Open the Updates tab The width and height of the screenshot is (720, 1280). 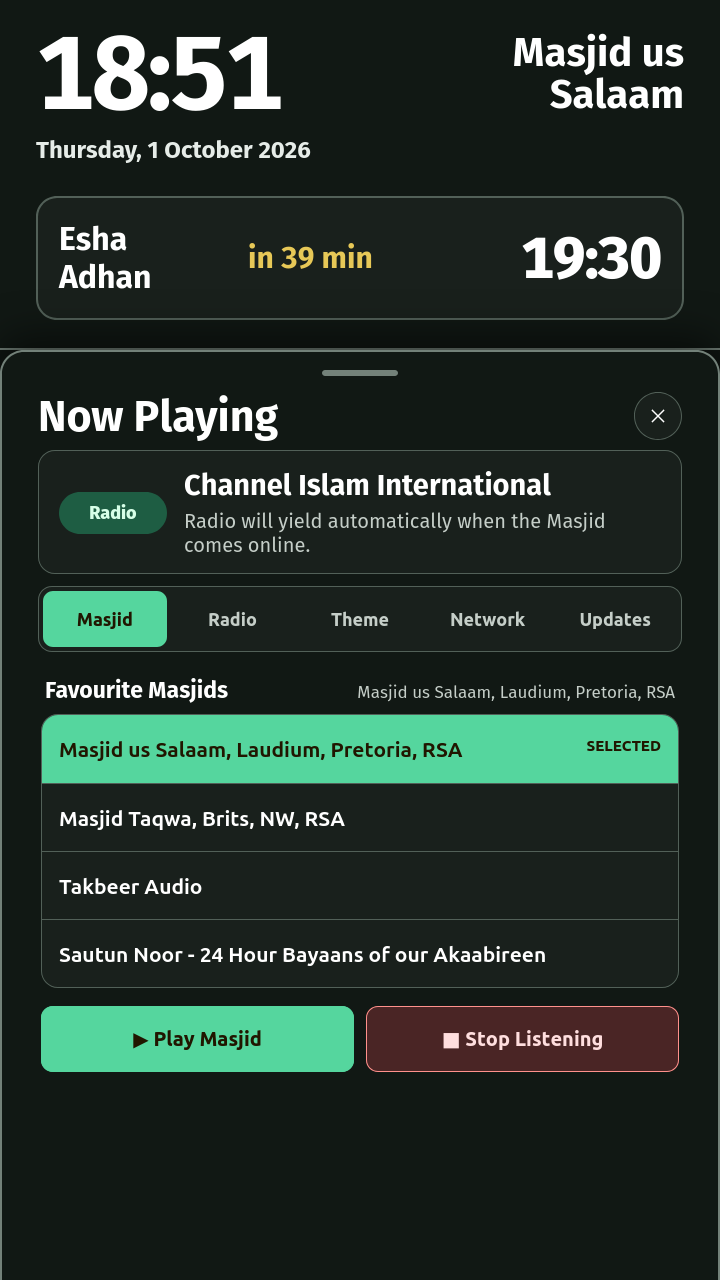click(x=615, y=619)
